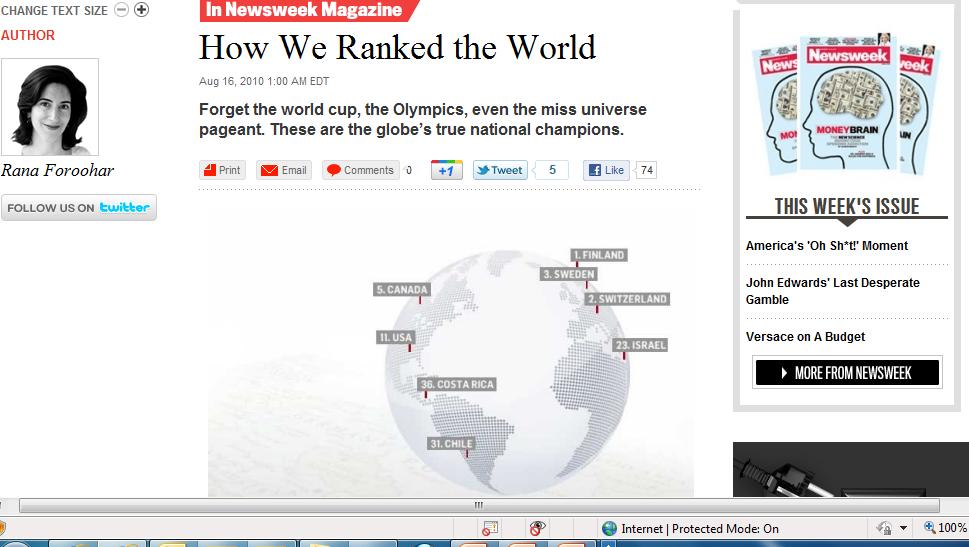Decrease text size with the minus icon

pos(122,10)
